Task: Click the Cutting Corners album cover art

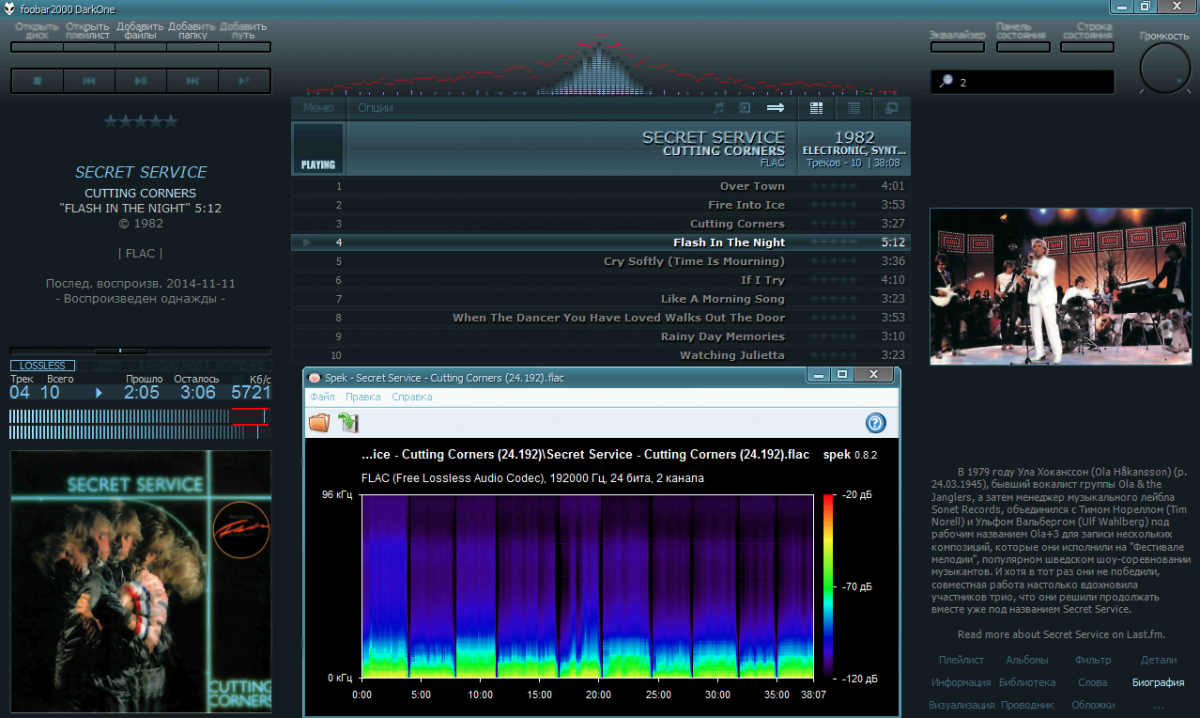Action: (x=141, y=581)
